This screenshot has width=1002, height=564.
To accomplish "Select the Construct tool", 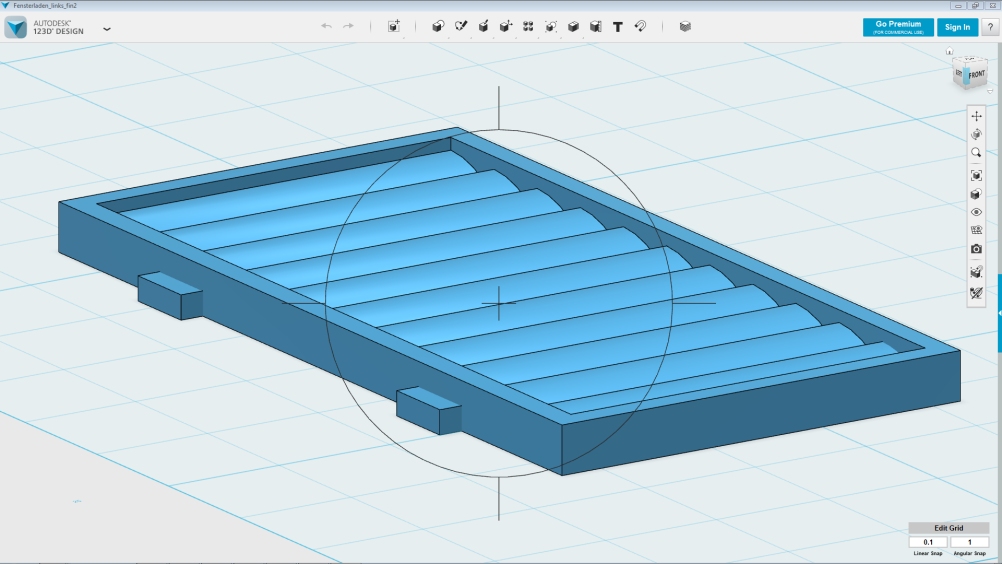I will 483,27.
